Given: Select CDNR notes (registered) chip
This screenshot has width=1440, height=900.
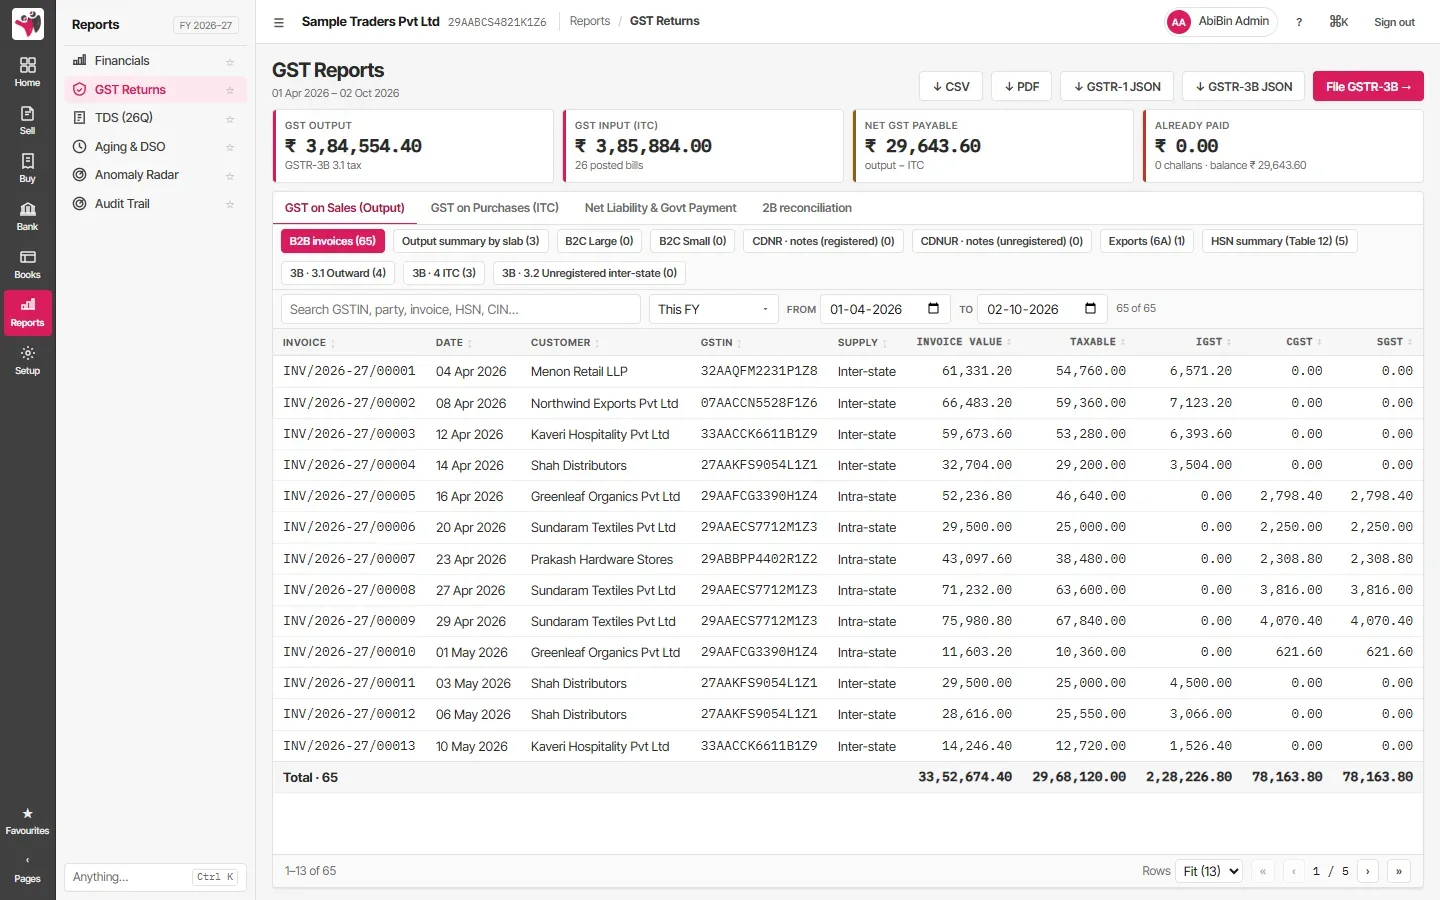Looking at the screenshot, I should 823,241.
